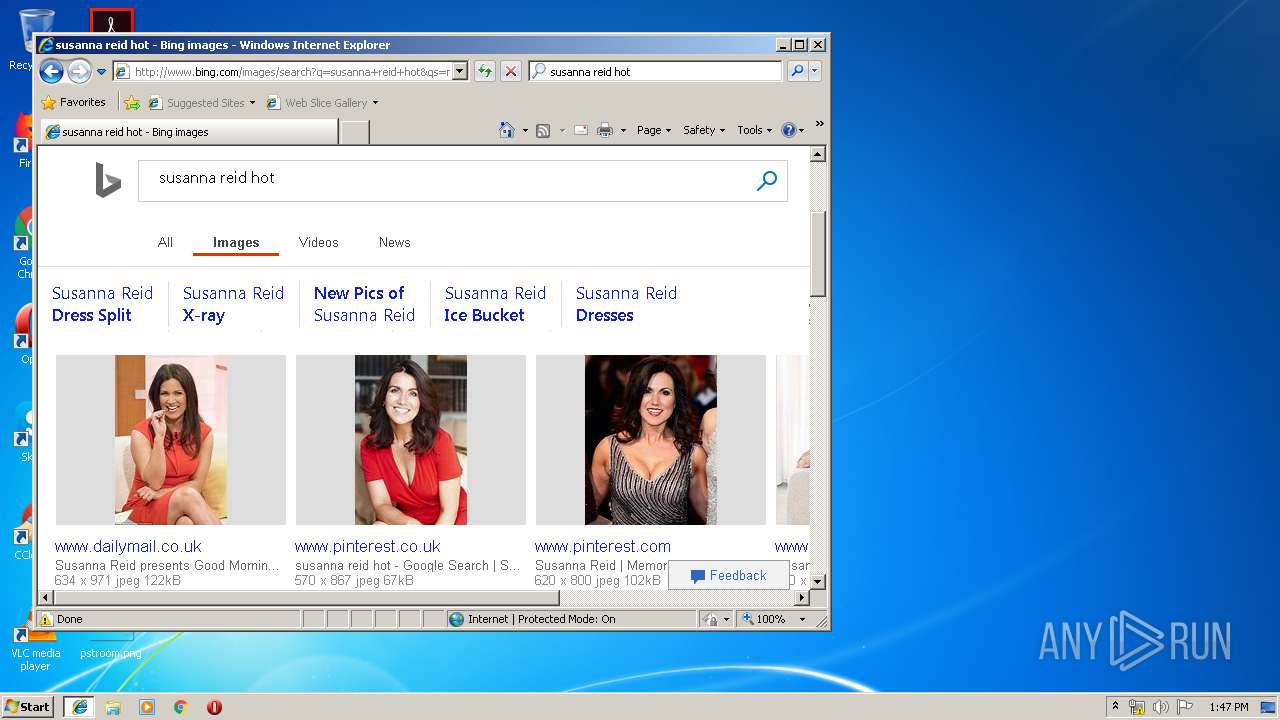Click the URL address field
The width and height of the screenshot is (1280, 720).
pyautogui.click(x=290, y=71)
